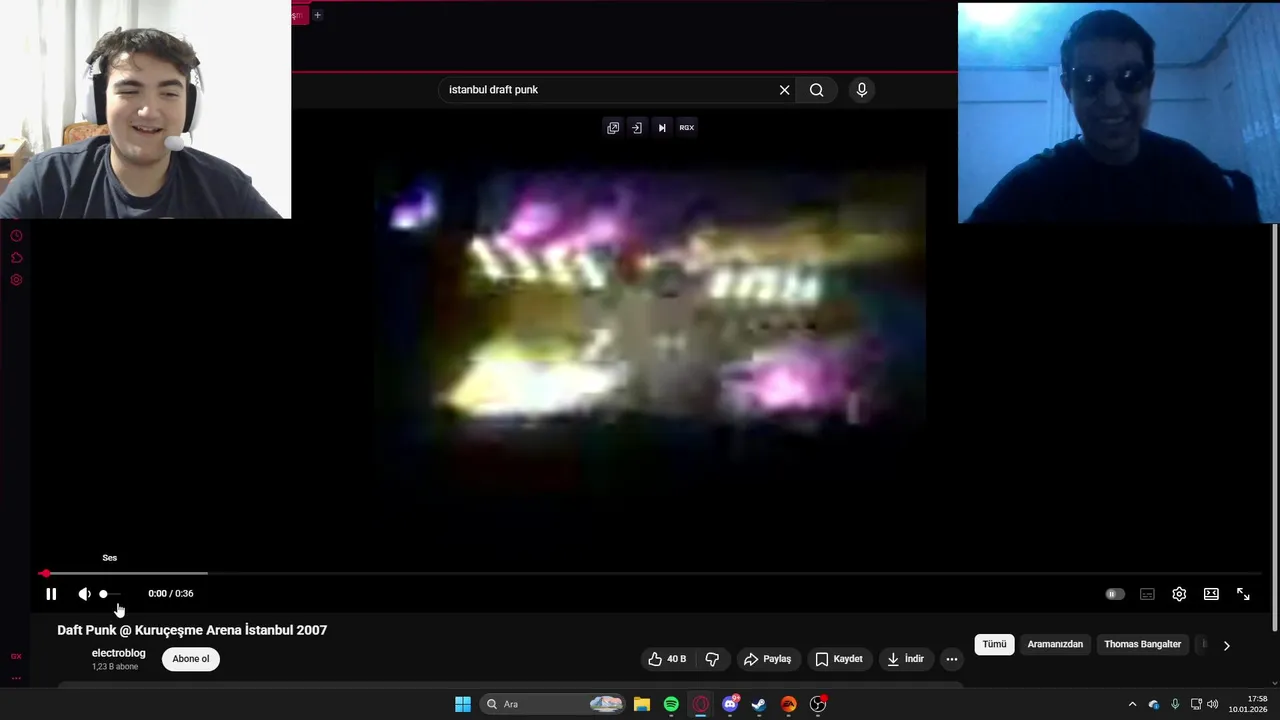Image resolution: width=1280 pixels, height=720 pixels.
Task: Click the exit arrow icon above the video
Action: click(637, 128)
